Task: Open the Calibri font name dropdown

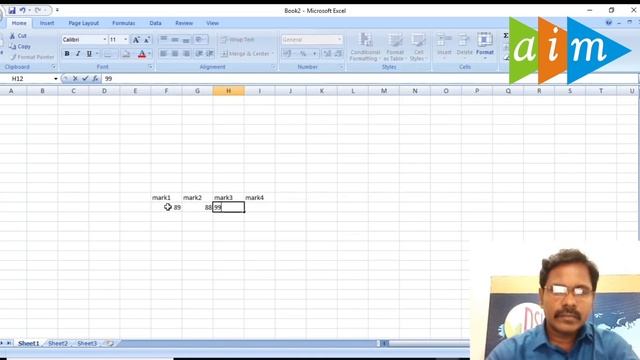Action: click(x=105, y=40)
